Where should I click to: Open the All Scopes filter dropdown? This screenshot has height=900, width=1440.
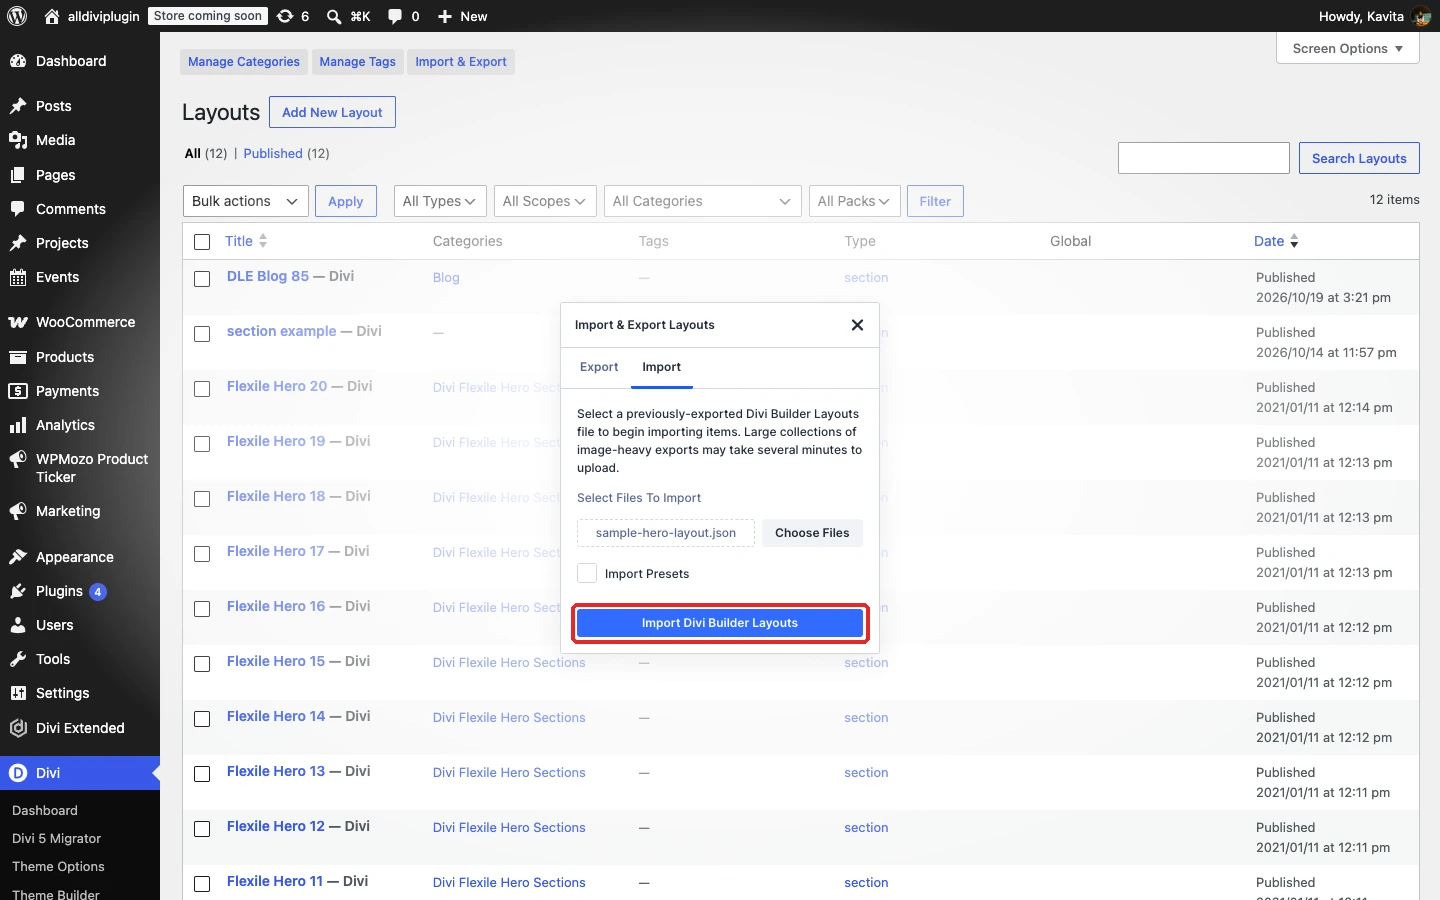point(545,201)
